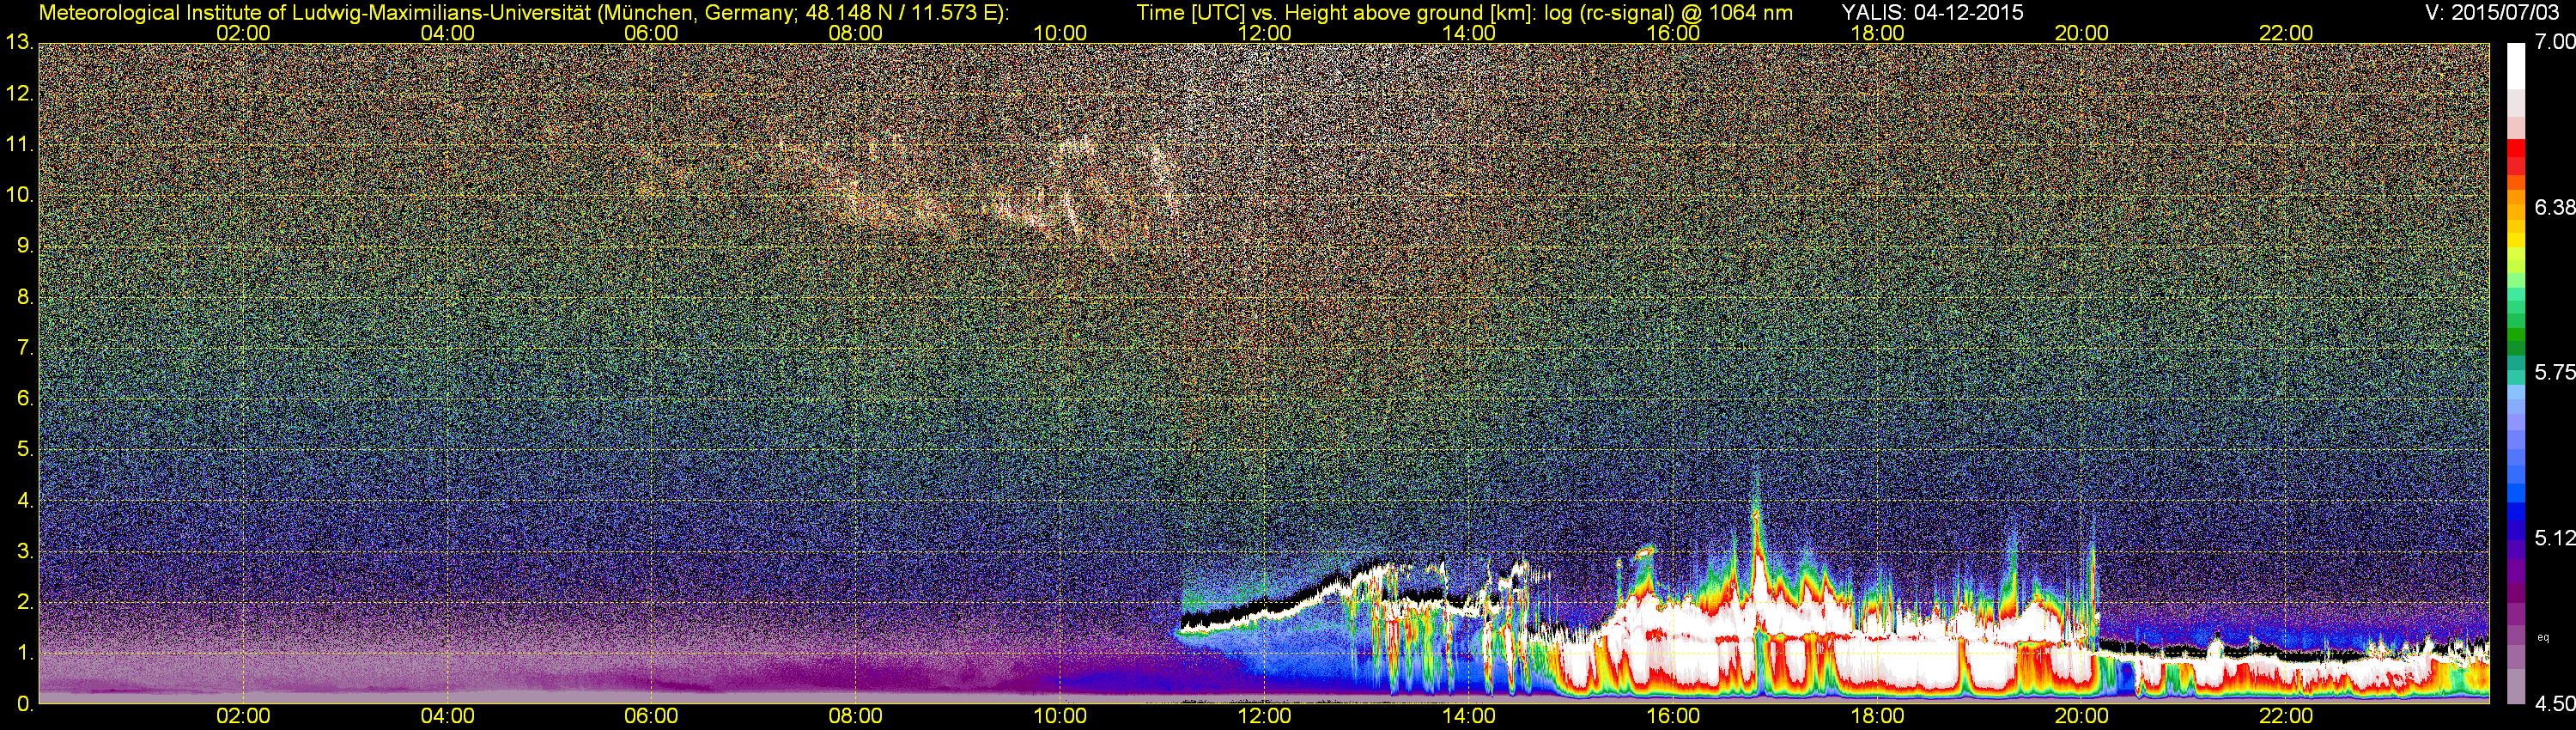The width and height of the screenshot is (2576, 730).
Task: Click the '12.' height axis label
Action: coord(19,94)
